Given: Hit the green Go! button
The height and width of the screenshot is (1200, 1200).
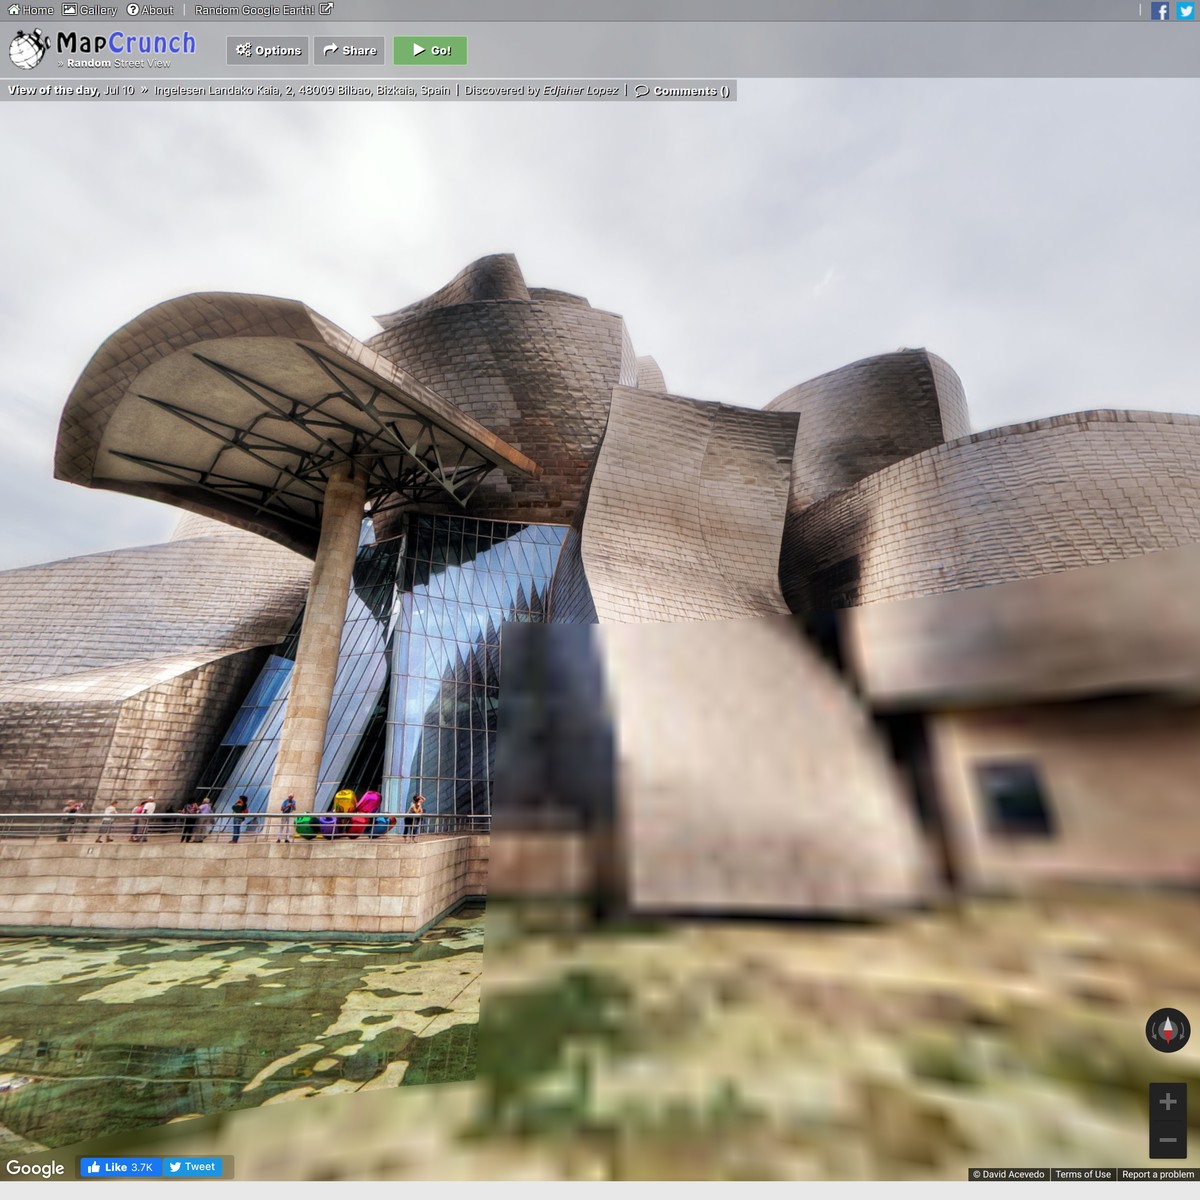Looking at the screenshot, I should [430, 50].
